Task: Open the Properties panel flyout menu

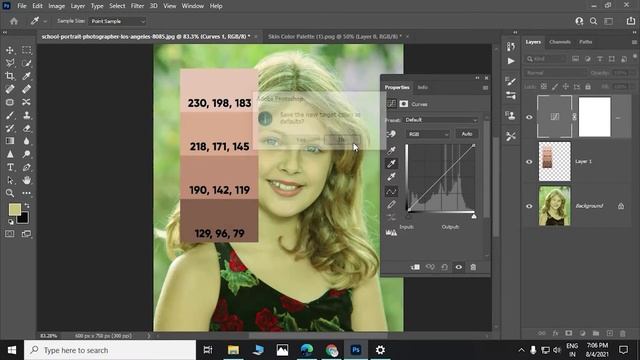Action: pos(485,88)
